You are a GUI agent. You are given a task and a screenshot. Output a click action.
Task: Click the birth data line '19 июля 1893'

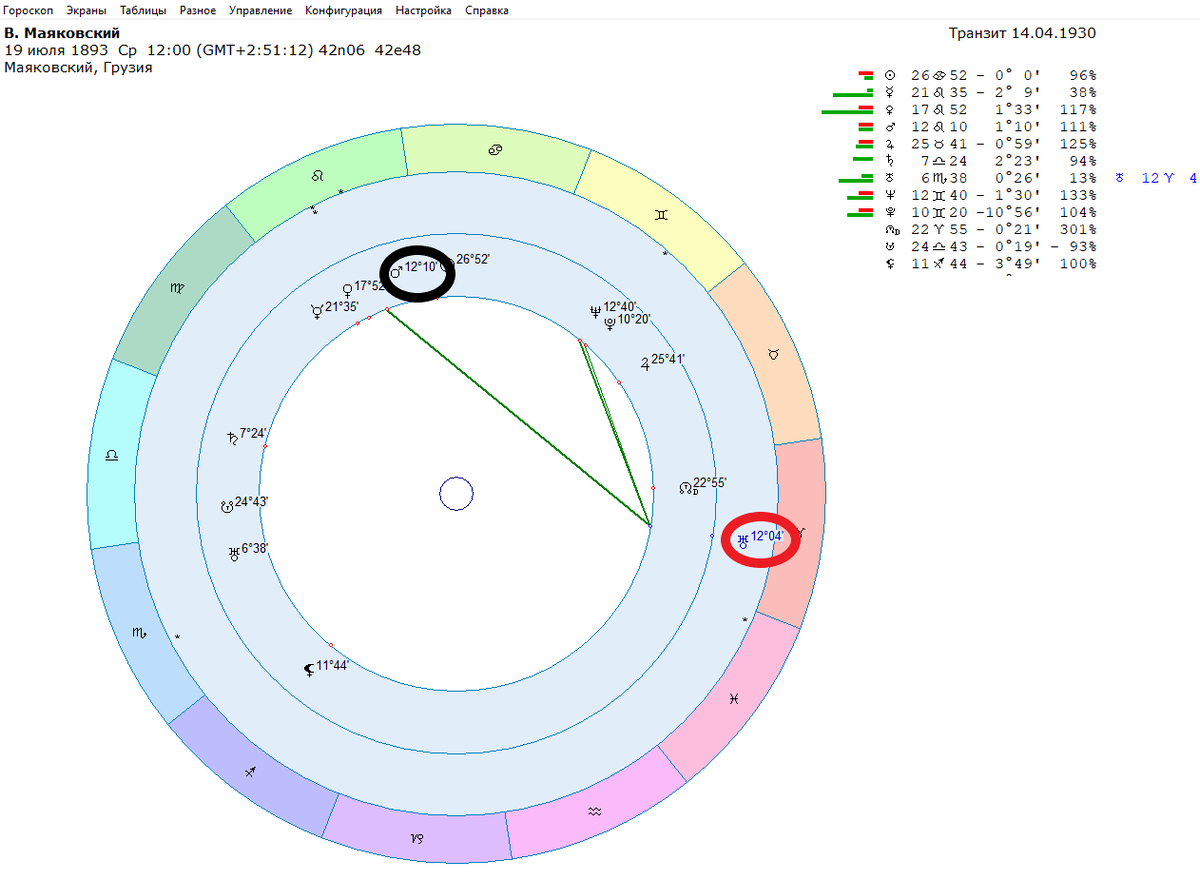212,50
